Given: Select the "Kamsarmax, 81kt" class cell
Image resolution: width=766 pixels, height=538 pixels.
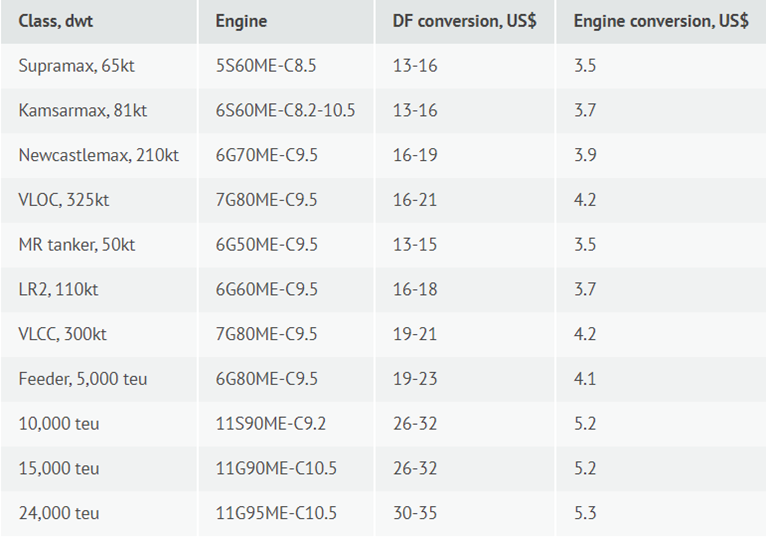Looking at the screenshot, I should click(82, 111).
